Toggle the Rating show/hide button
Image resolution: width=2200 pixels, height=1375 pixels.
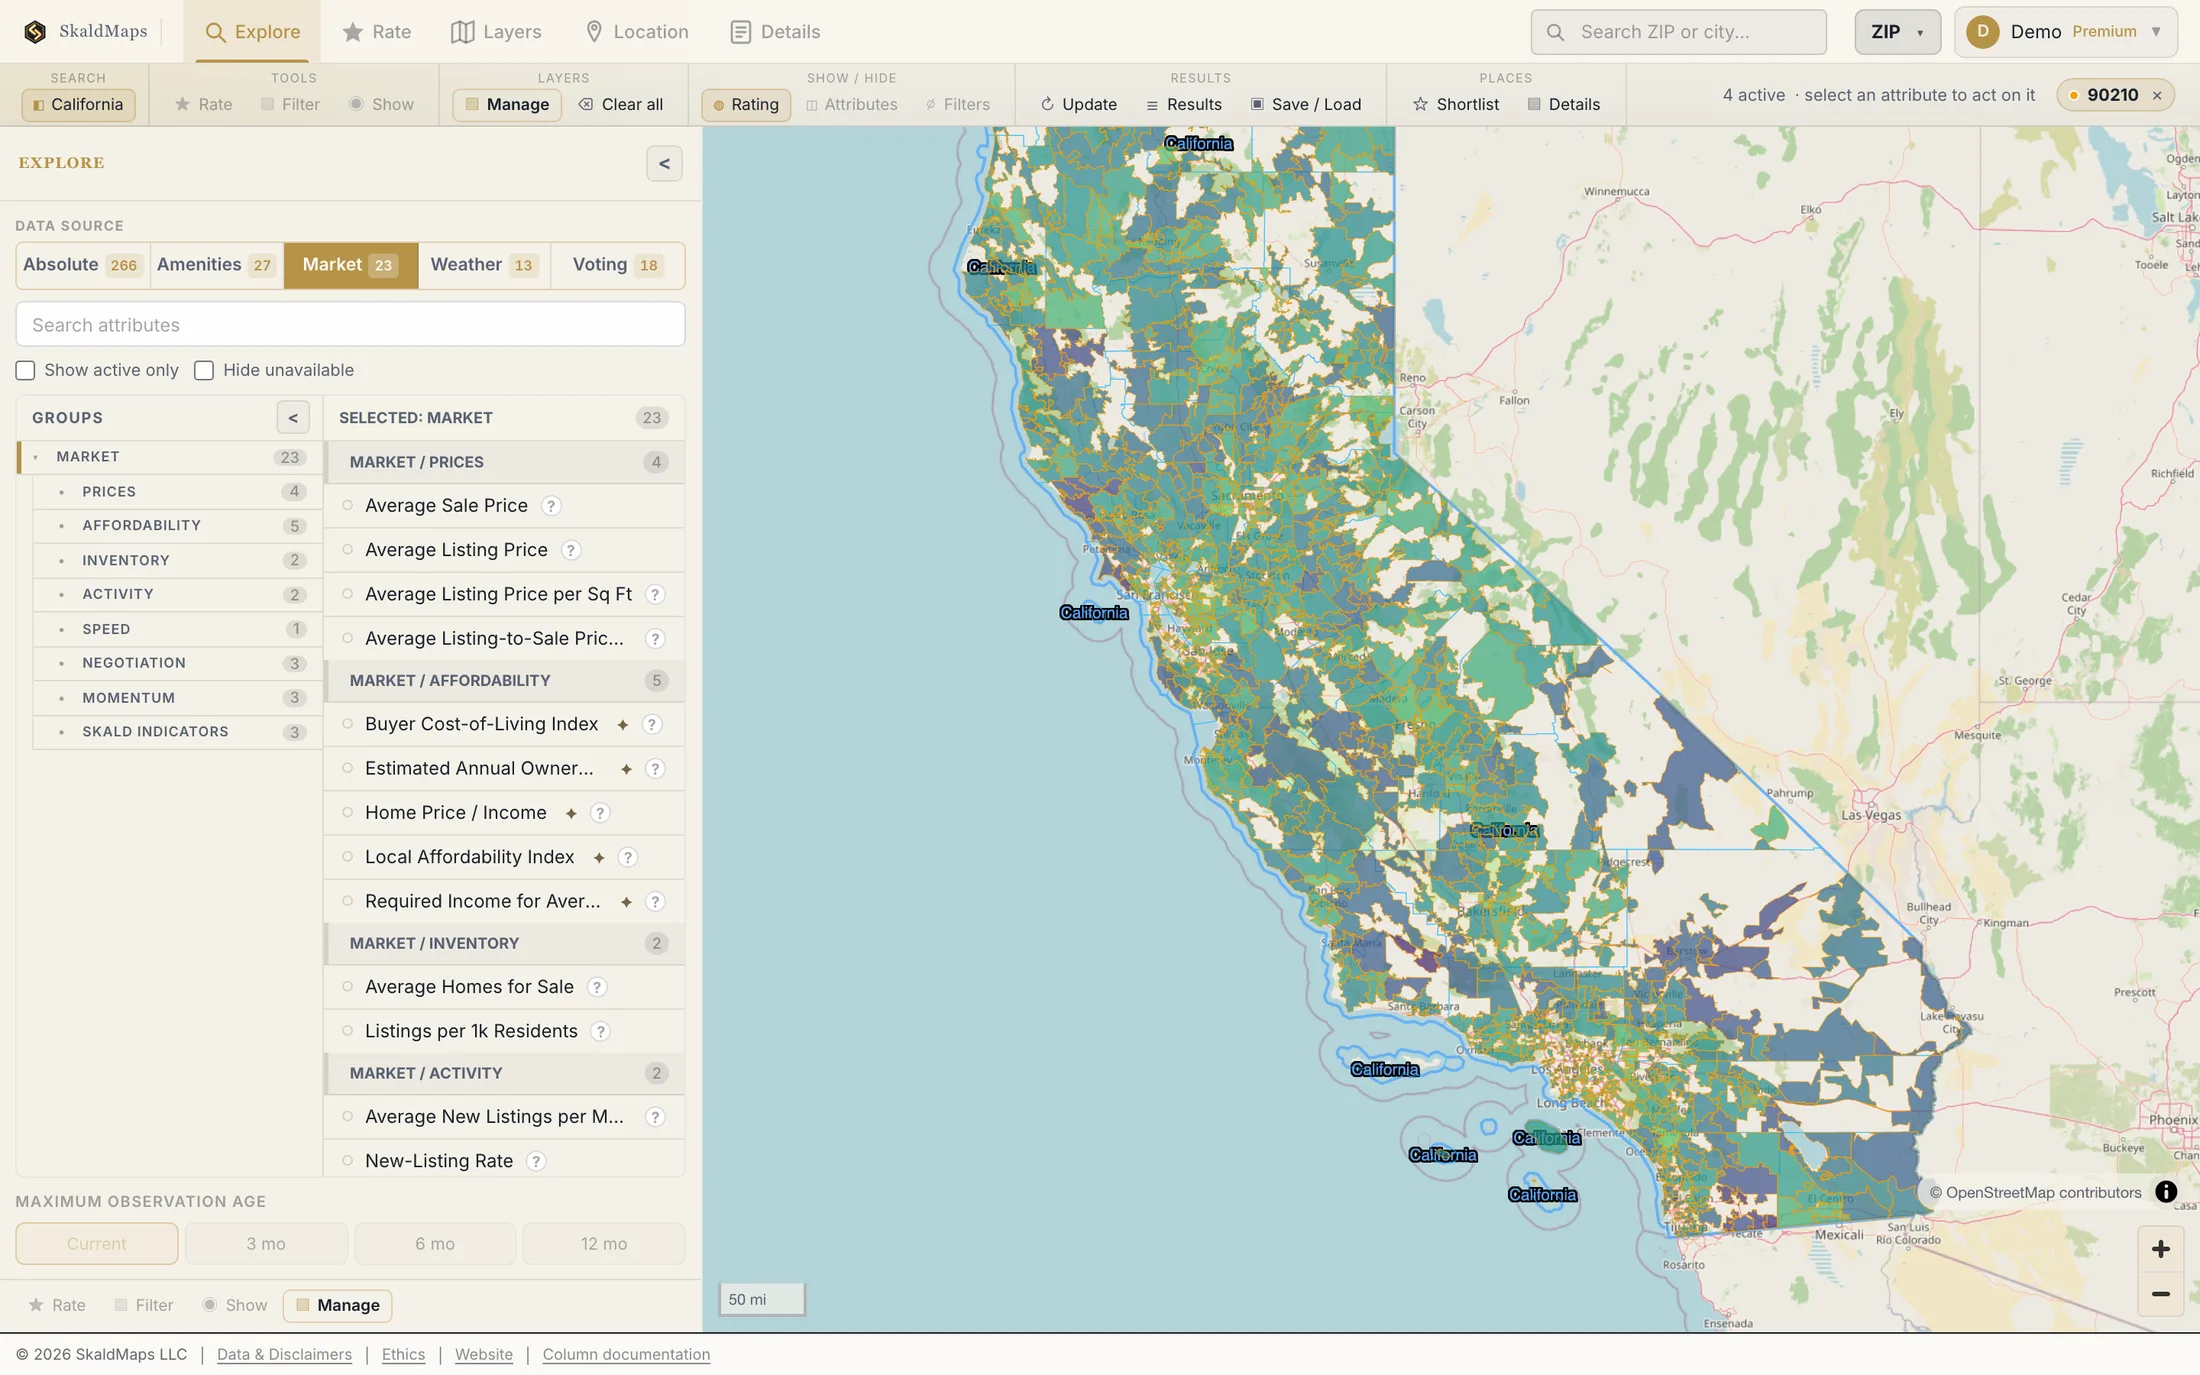pyautogui.click(x=746, y=104)
